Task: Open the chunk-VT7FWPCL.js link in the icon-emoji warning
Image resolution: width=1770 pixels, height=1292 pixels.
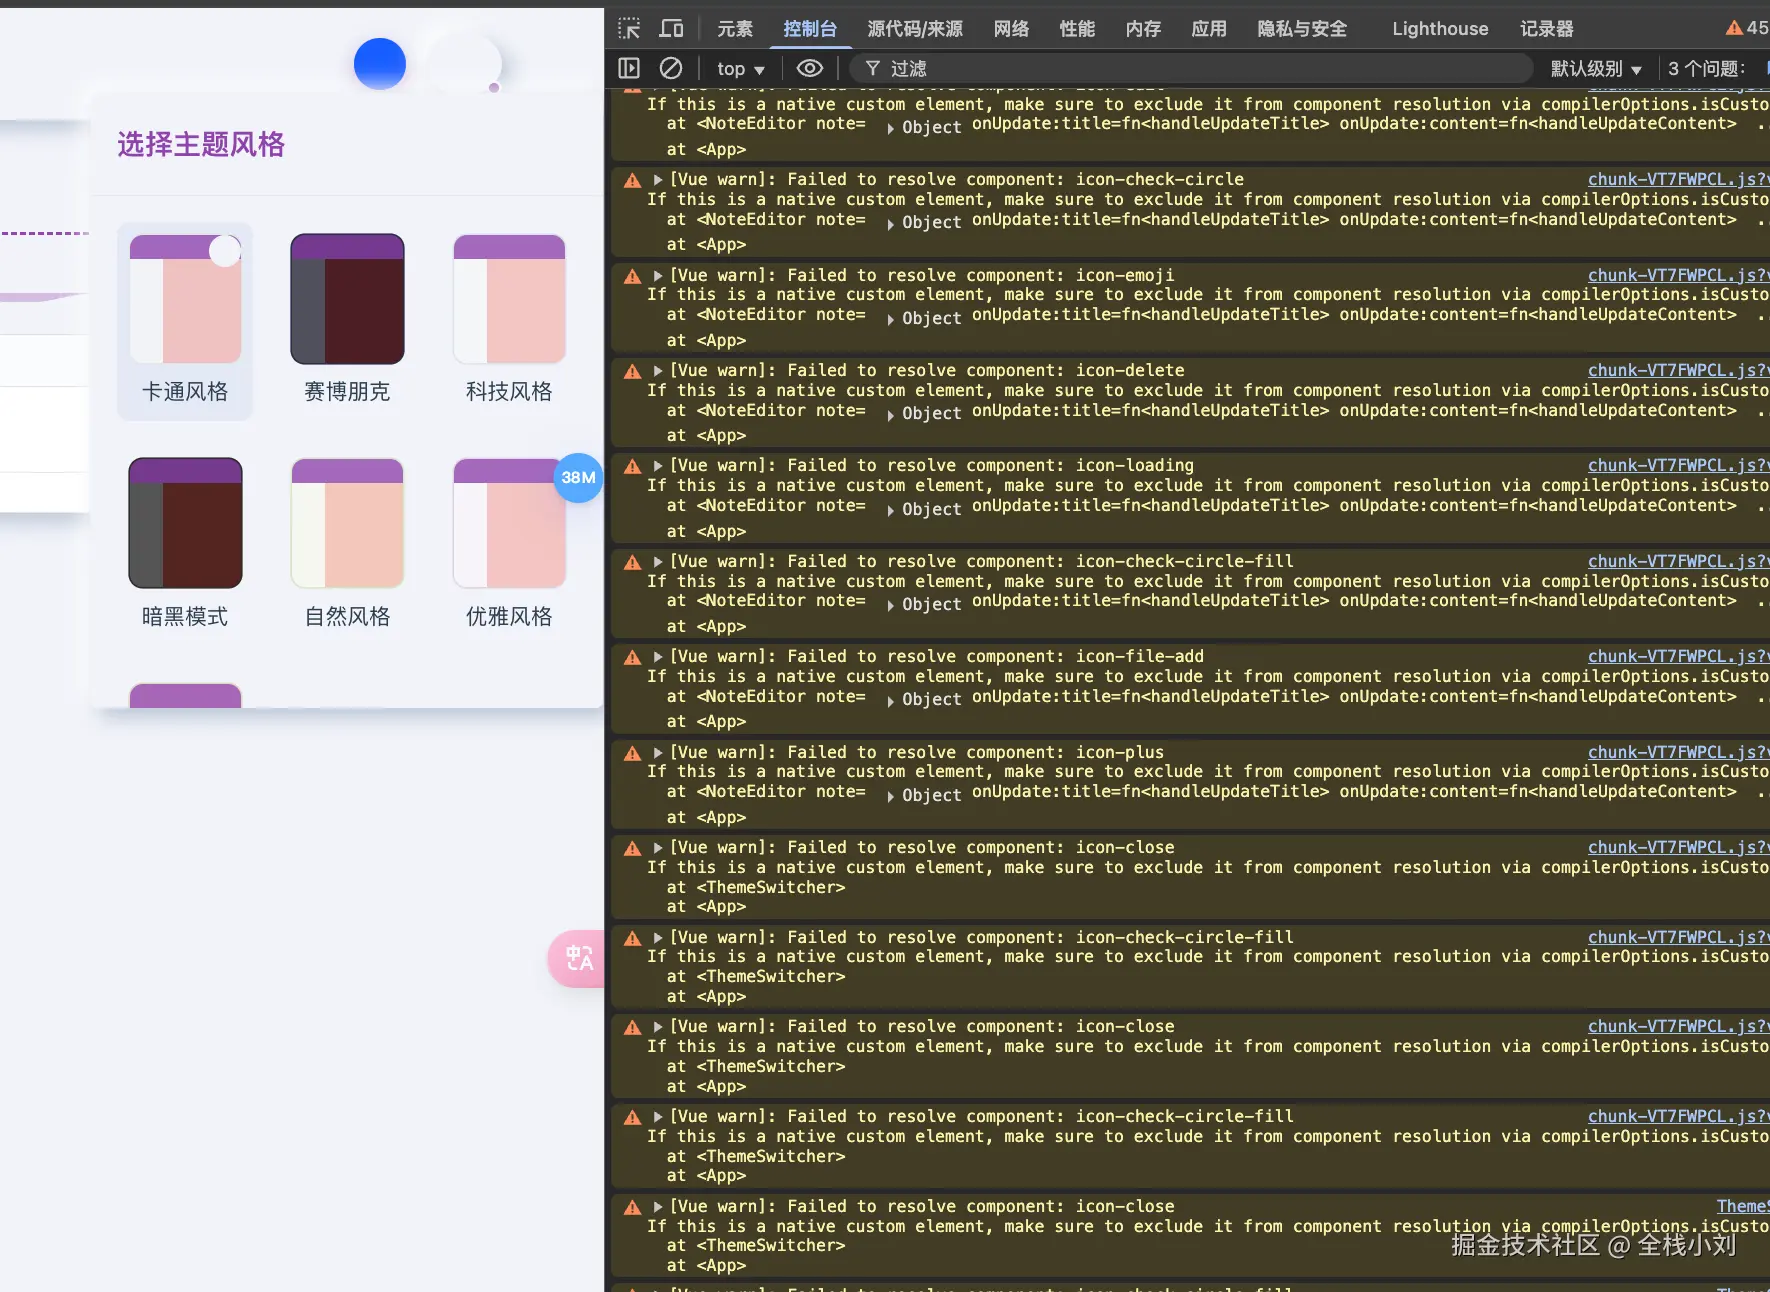Action: 1679,275
